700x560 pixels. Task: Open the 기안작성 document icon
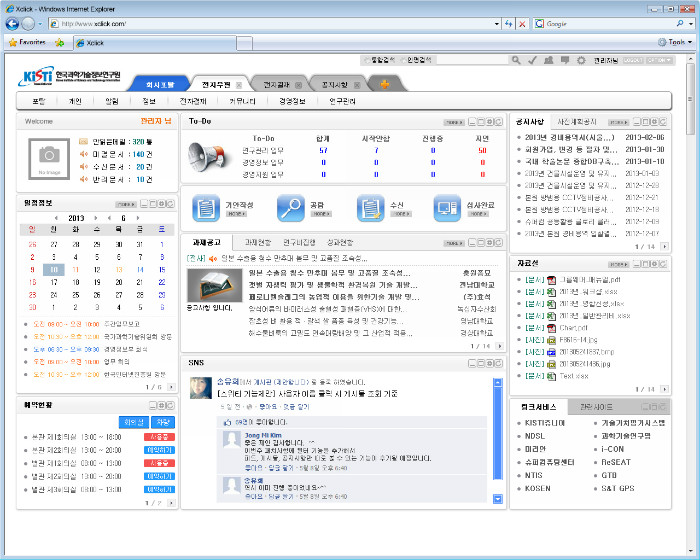coord(206,208)
